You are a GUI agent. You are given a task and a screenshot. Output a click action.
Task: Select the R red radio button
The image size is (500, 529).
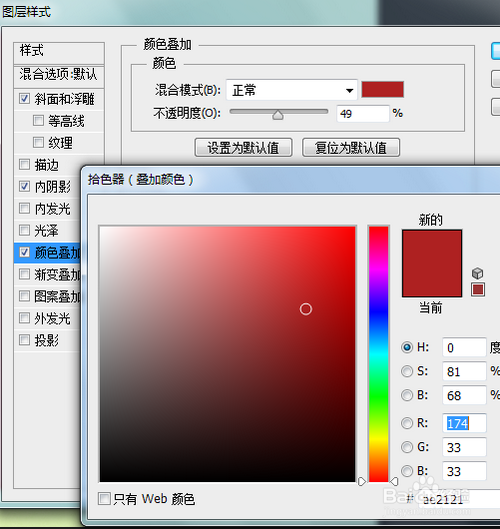(x=407, y=423)
